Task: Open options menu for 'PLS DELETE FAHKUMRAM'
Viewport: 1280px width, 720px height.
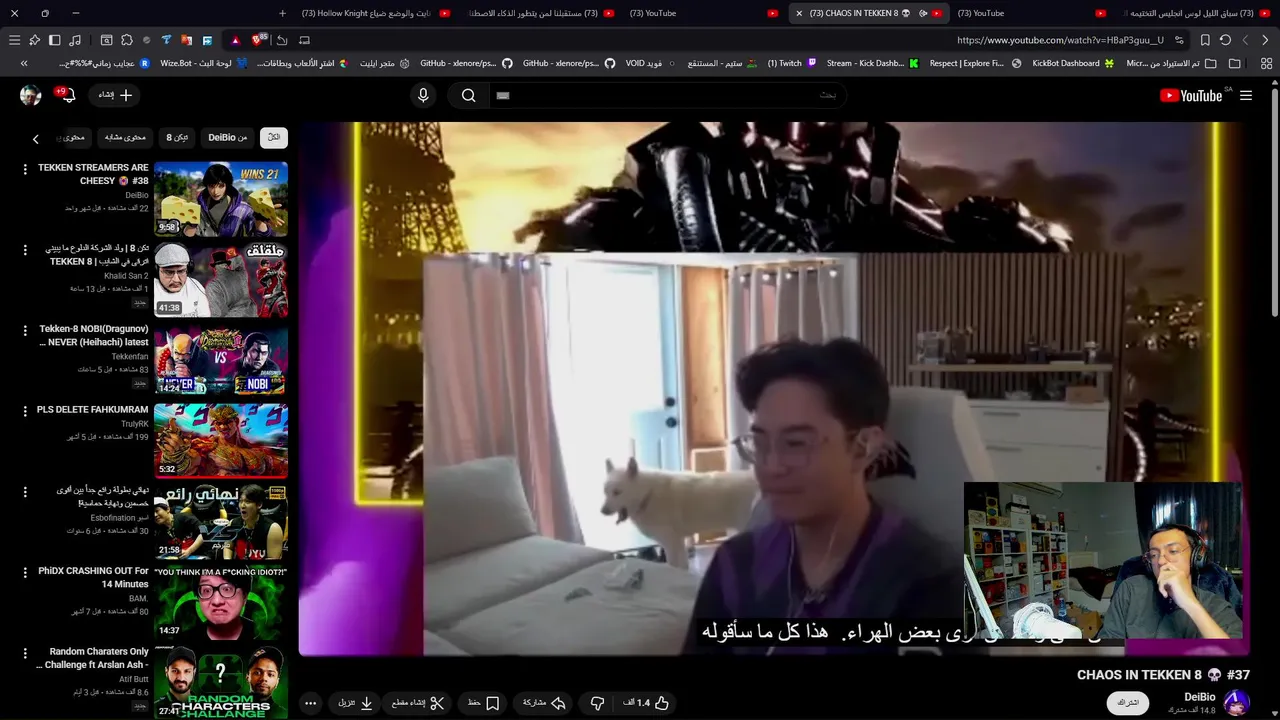Action: (x=25, y=411)
